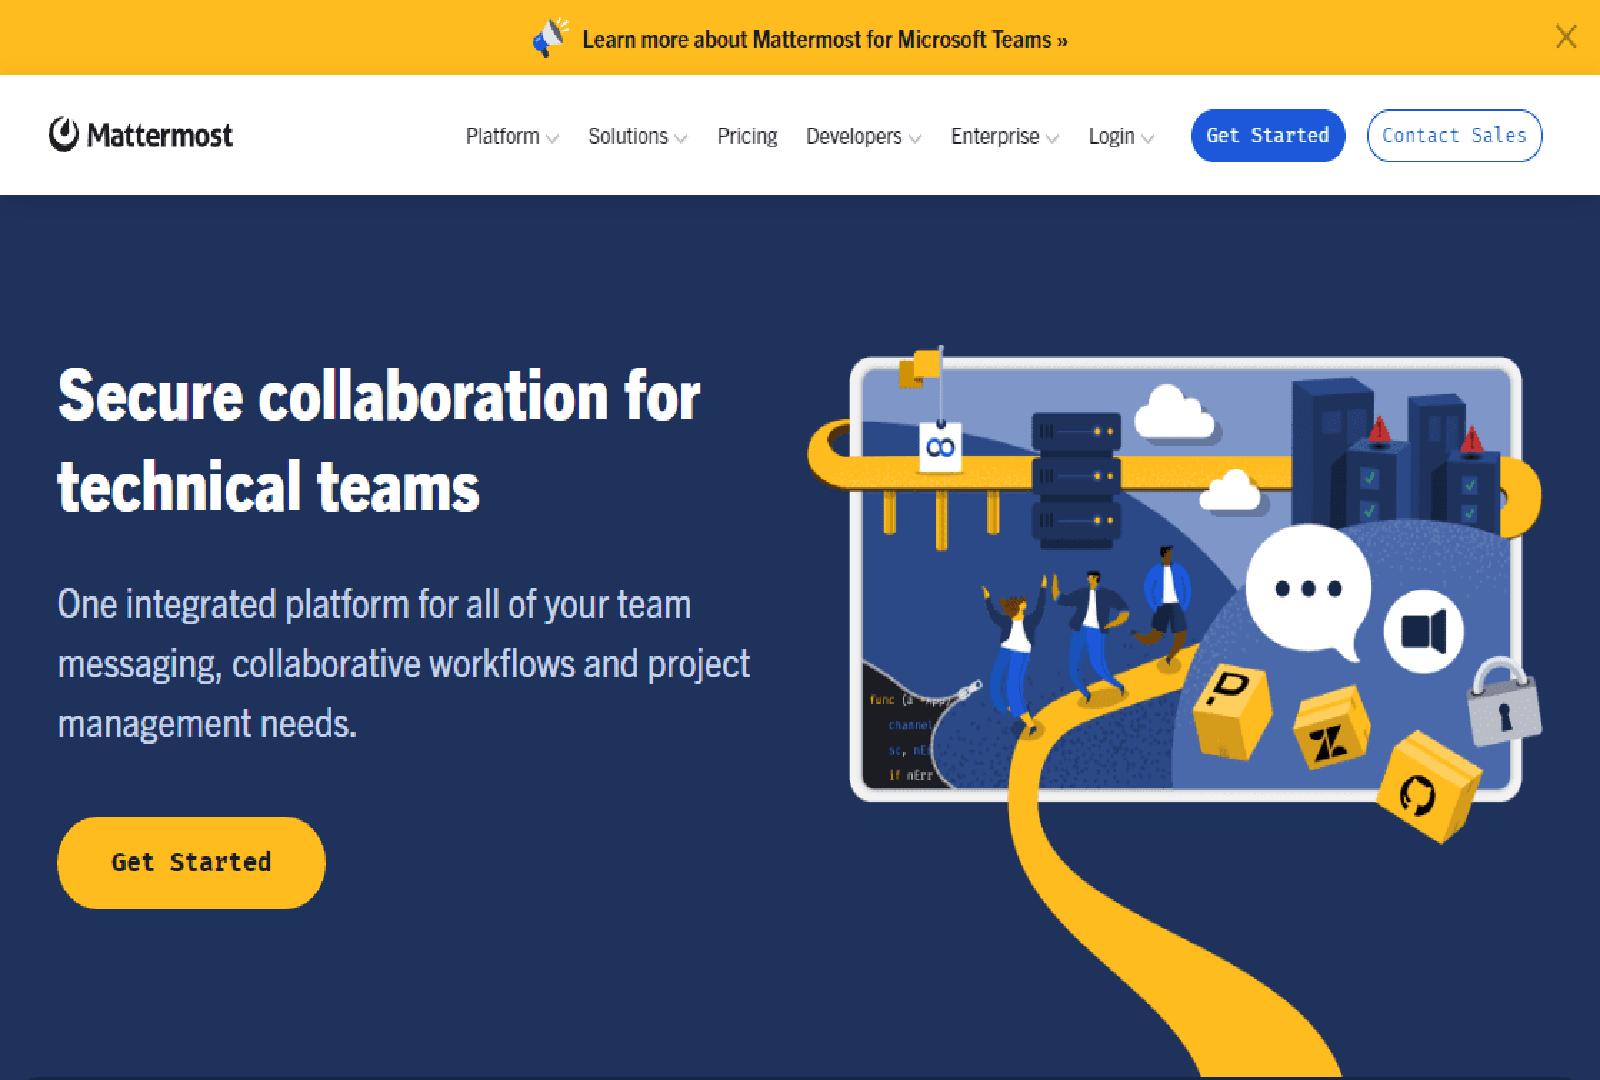Viewport: 1600px width, 1080px height.
Task: Open the Enterprise dropdown menu
Action: pyautogui.click(x=1004, y=136)
